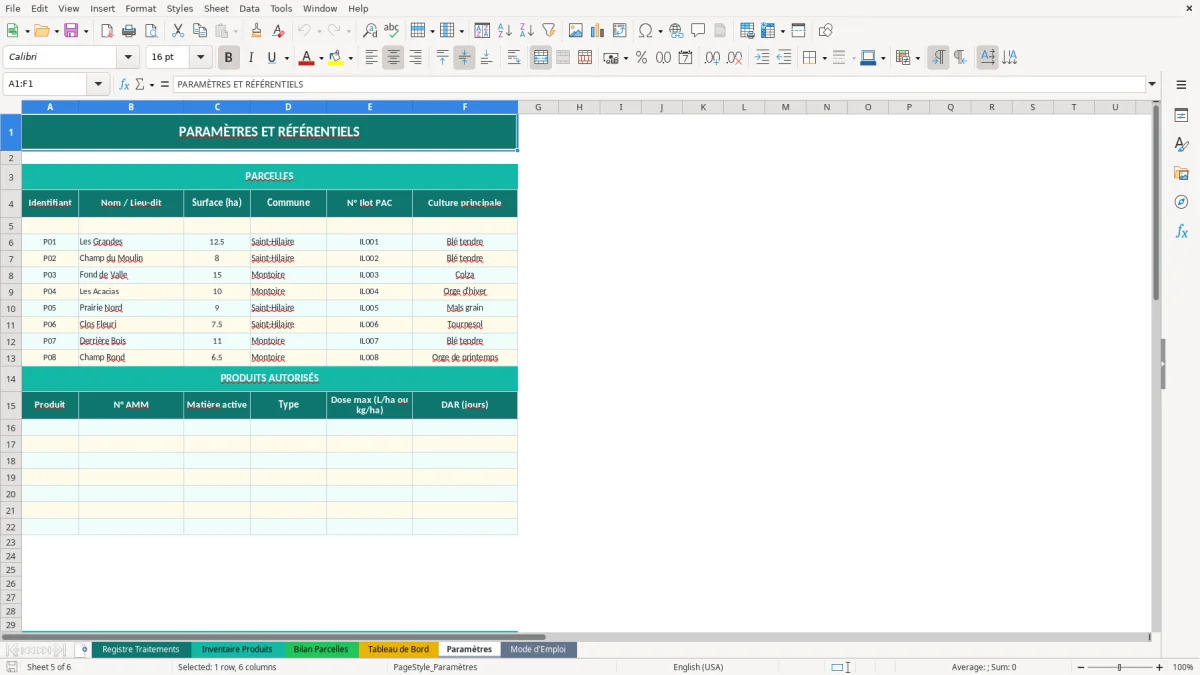Screen dimensions: 1200x675
Task: Select row 6 header
Action: click(x=11, y=242)
